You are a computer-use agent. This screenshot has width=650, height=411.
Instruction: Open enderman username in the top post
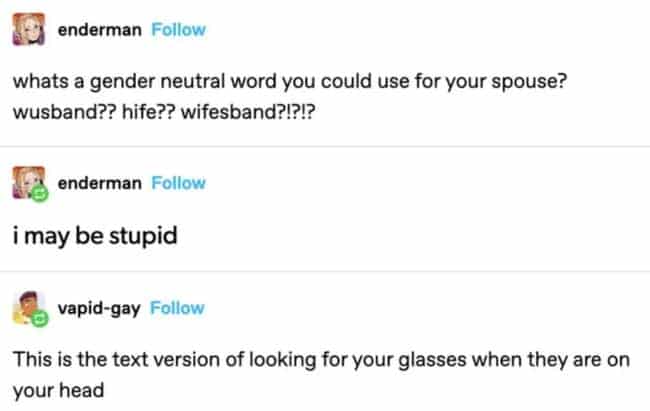(x=100, y=30)
